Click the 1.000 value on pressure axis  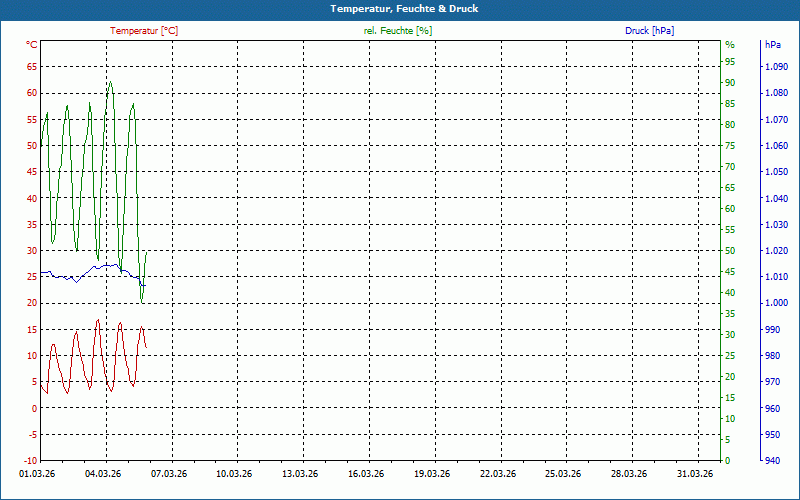point(775,303)
